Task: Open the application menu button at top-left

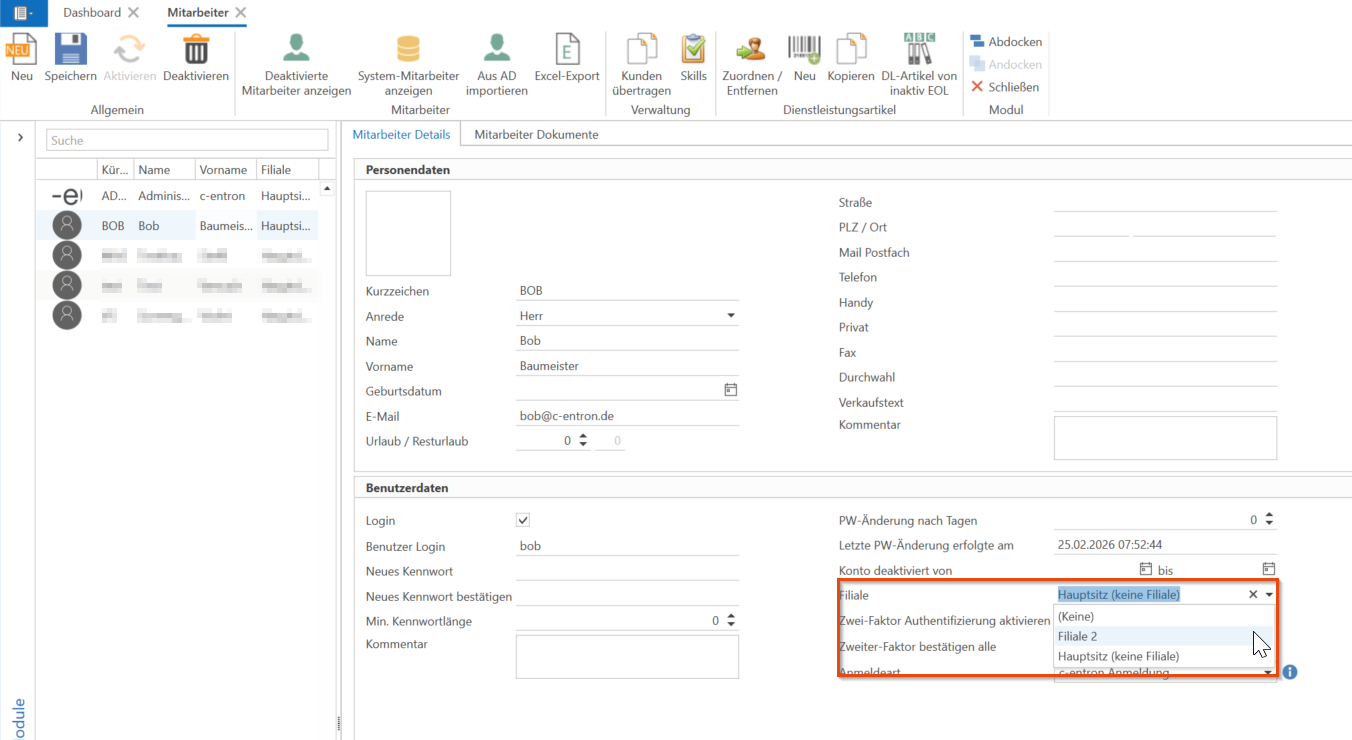Action: tap(23, 13)
